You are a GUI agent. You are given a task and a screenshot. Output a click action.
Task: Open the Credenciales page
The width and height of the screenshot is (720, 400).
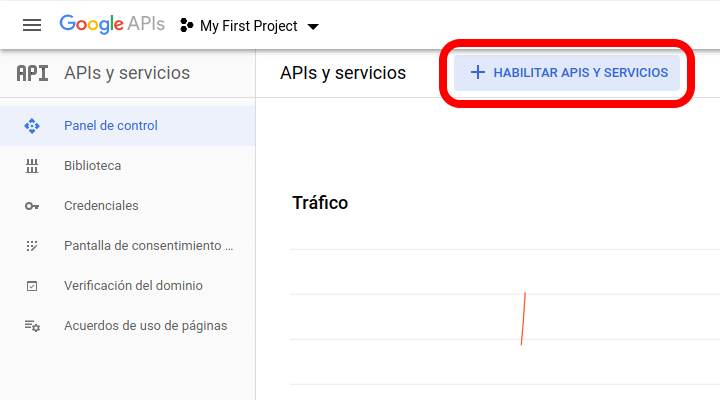(x=127, y=206)
